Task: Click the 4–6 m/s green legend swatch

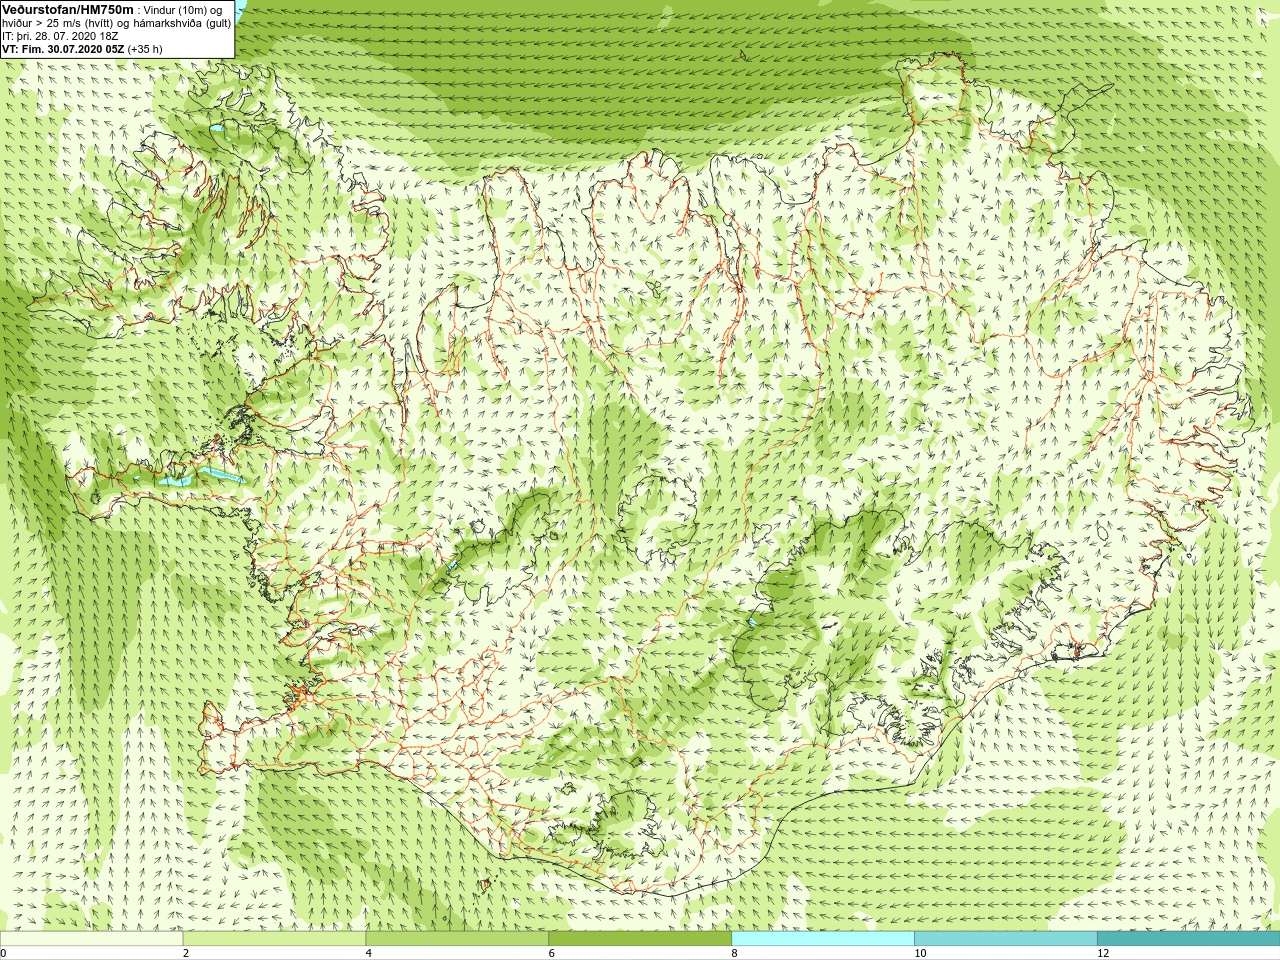Action: click(x=457, y=939)
